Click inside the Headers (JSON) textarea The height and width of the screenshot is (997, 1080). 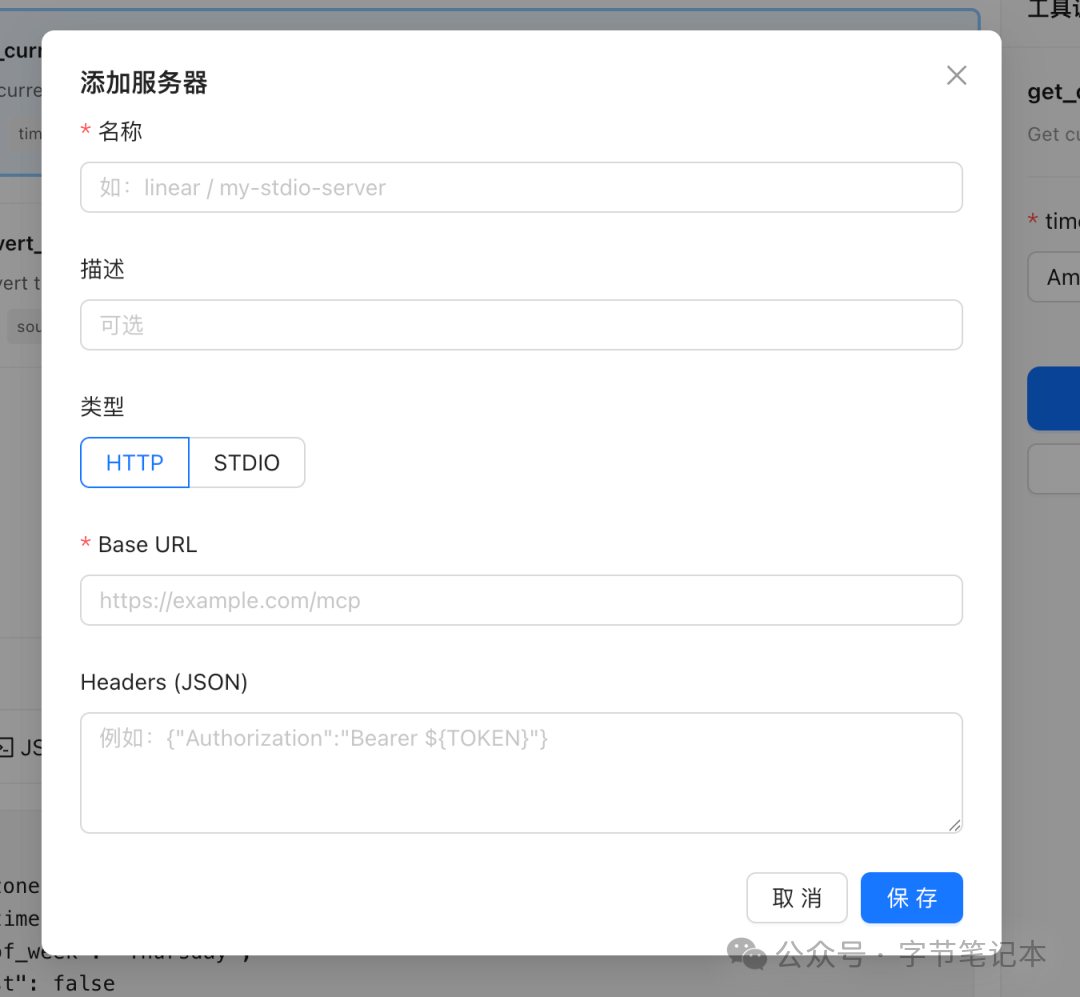coord(521,770)
